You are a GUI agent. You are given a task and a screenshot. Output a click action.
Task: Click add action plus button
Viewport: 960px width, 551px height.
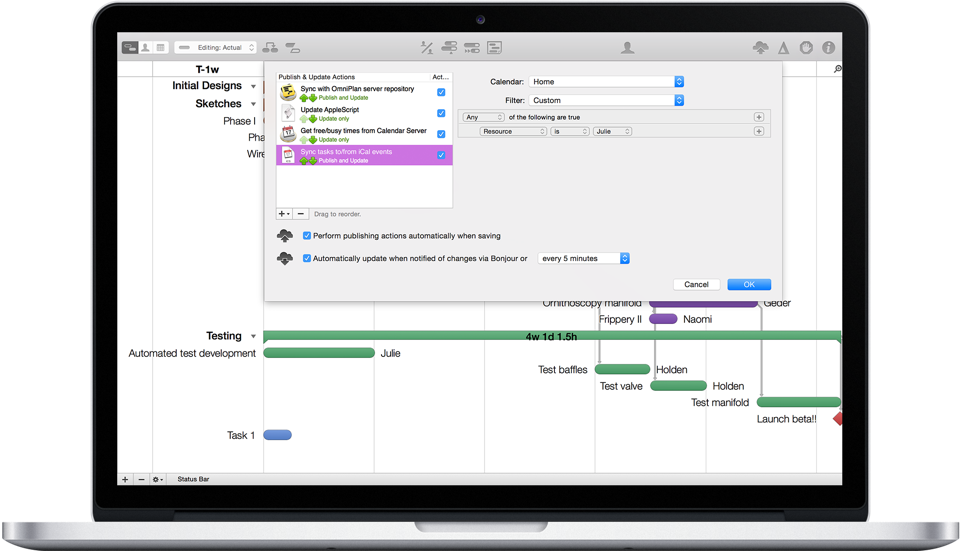(x=284, y=214)
